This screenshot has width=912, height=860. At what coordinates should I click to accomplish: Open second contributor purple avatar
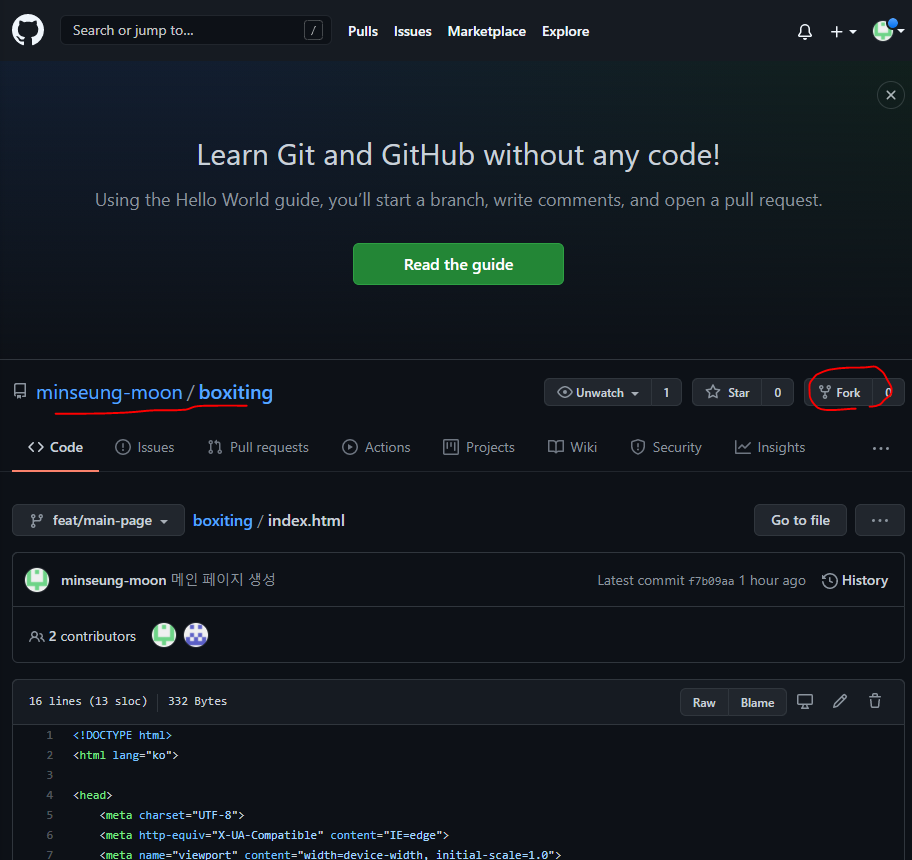[196, 635]
